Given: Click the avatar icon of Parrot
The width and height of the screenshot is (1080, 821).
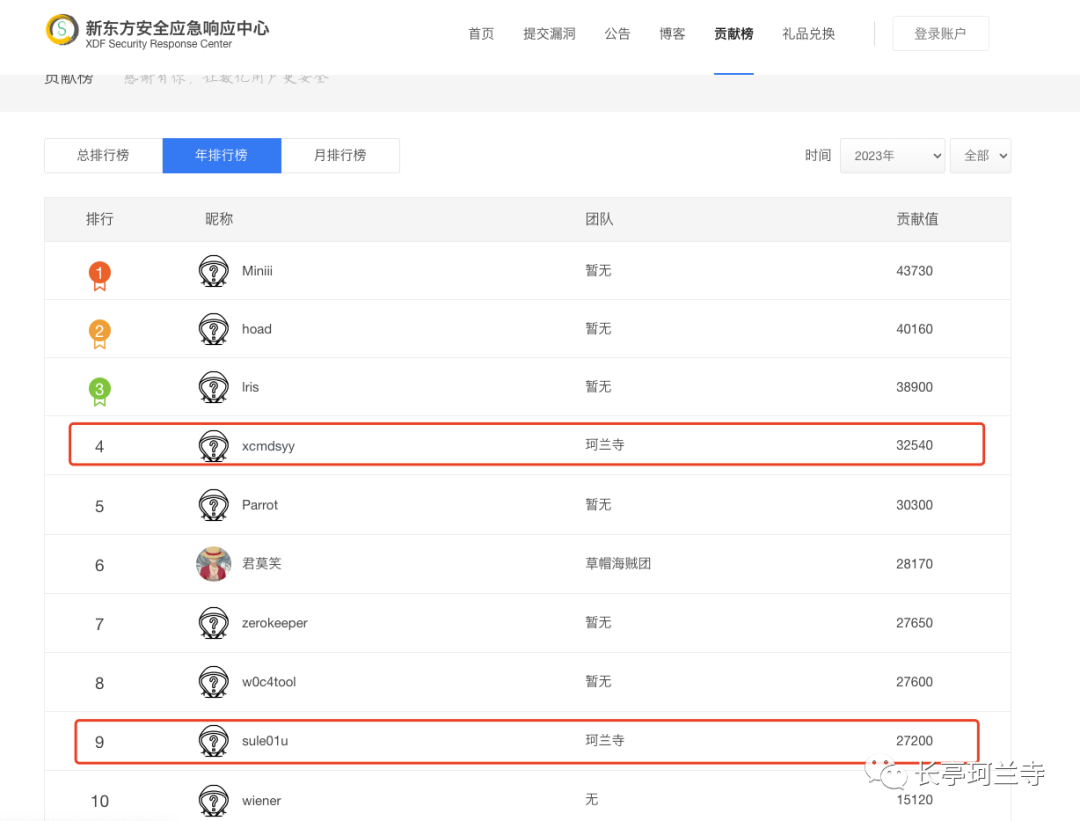Looking at the screenshot, I should tap(214, 505).
